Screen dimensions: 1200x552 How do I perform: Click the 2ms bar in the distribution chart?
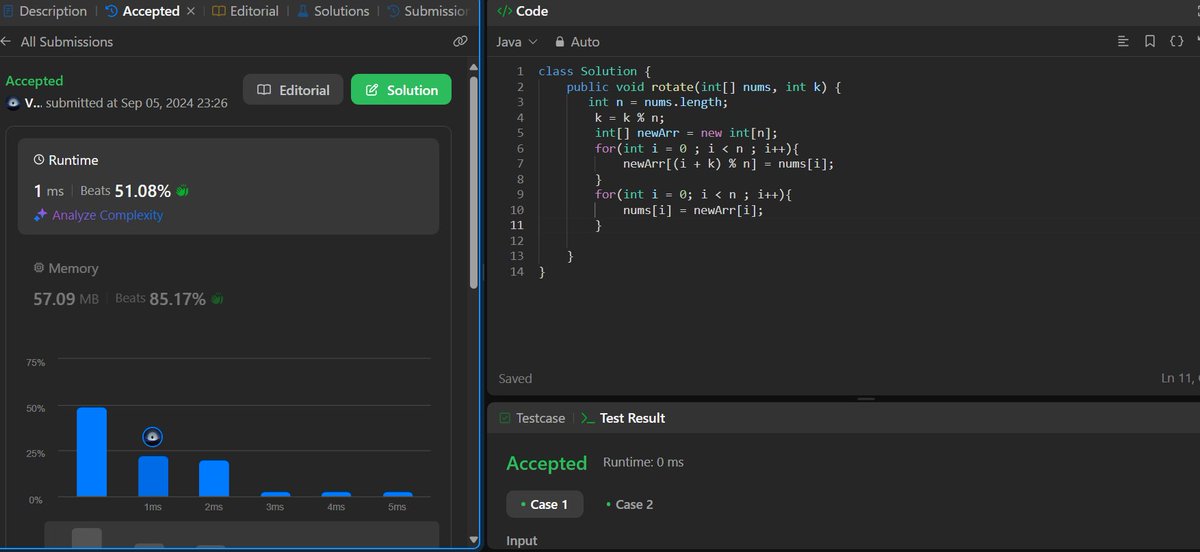click(x=214, y=478)
